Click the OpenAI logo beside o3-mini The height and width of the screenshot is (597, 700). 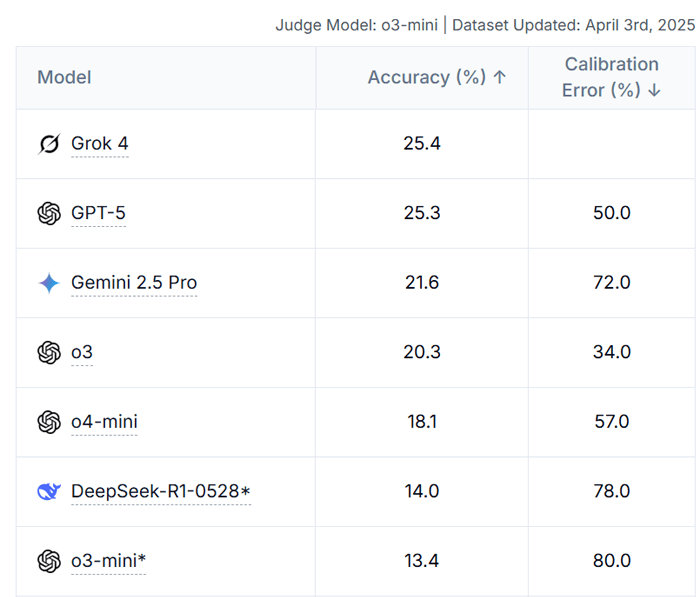pos(49,561)
